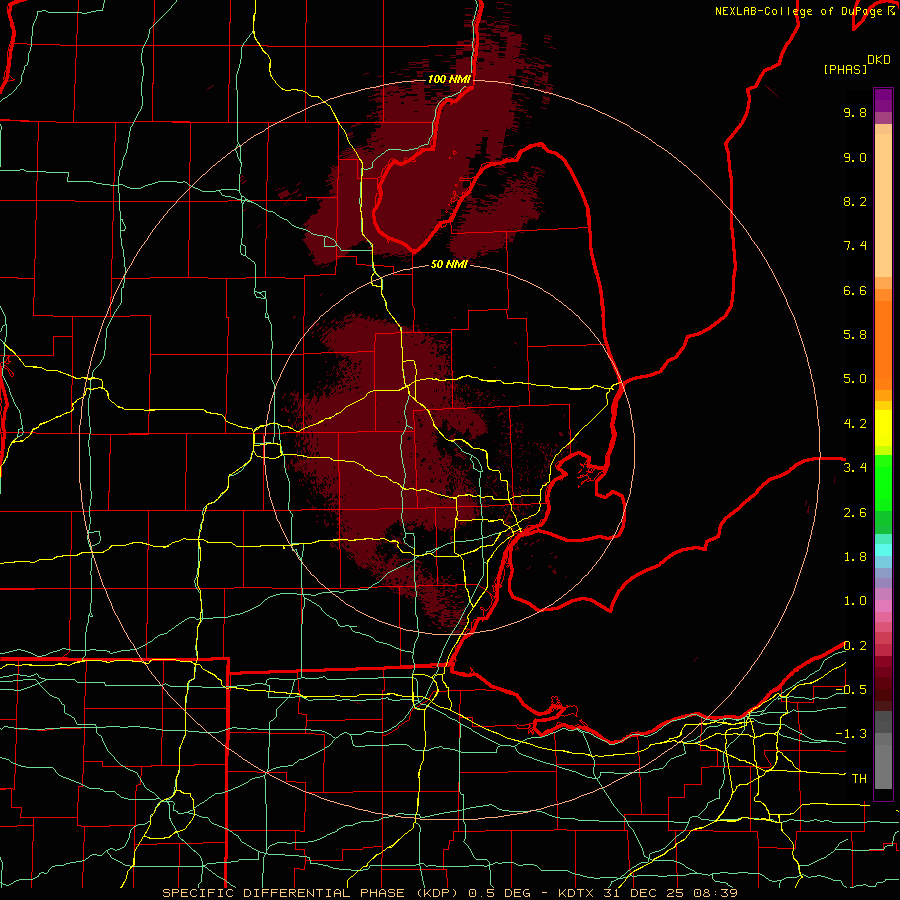Select the 1.8 scale value
Image resolution: width=900 pixels, height=900 pixels.
pos(855,557)
